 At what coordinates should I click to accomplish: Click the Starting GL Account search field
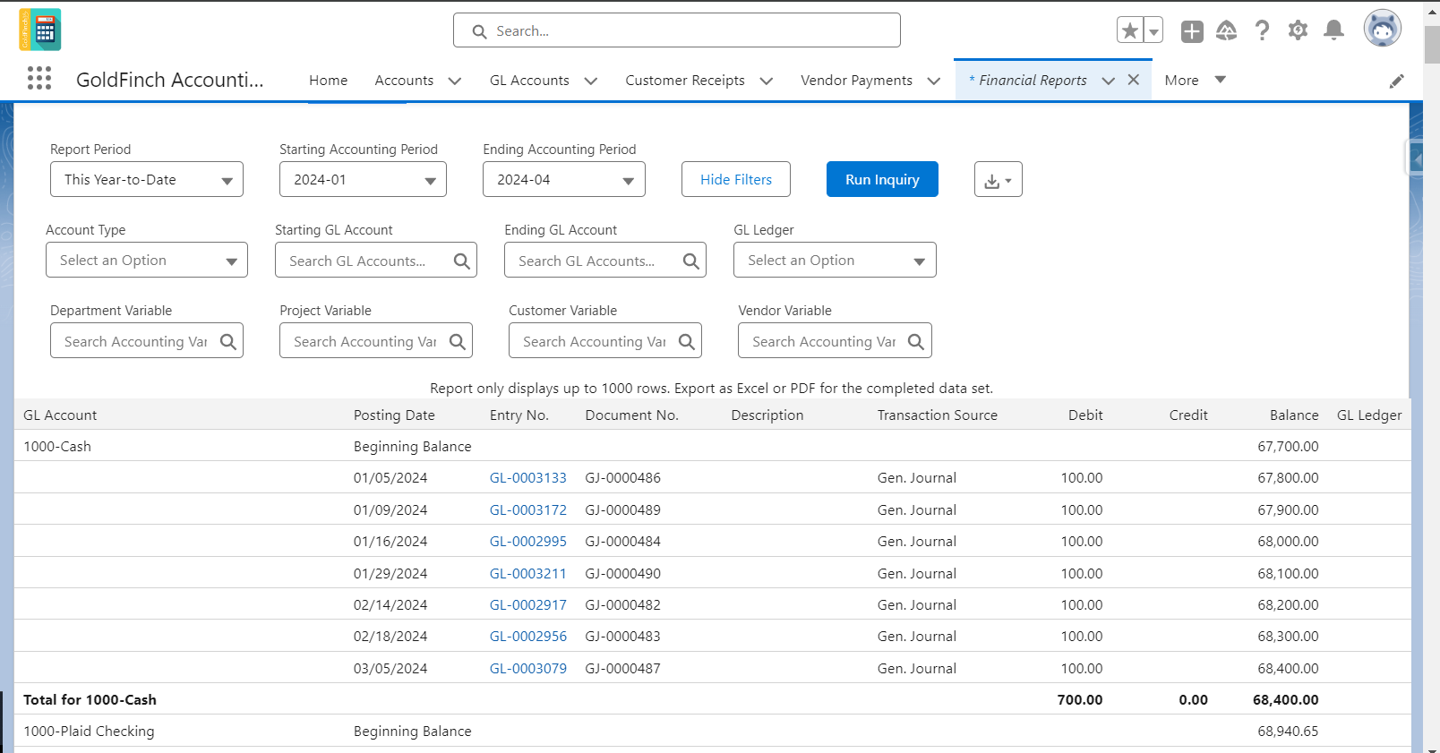tap(376, 260)
